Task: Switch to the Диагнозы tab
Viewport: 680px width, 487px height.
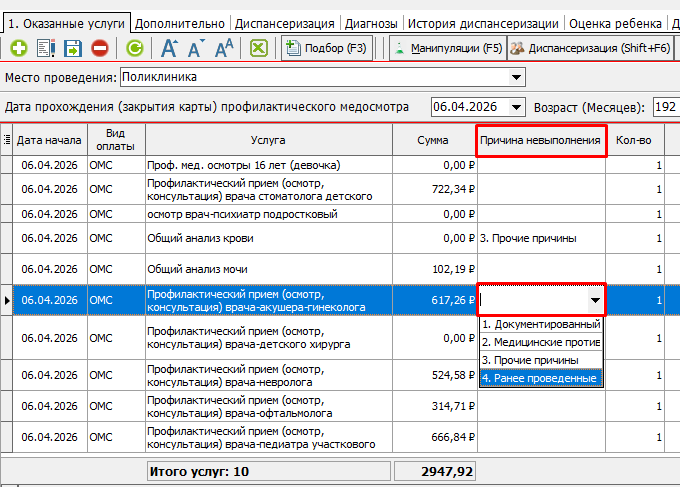Action: point(370,22)
